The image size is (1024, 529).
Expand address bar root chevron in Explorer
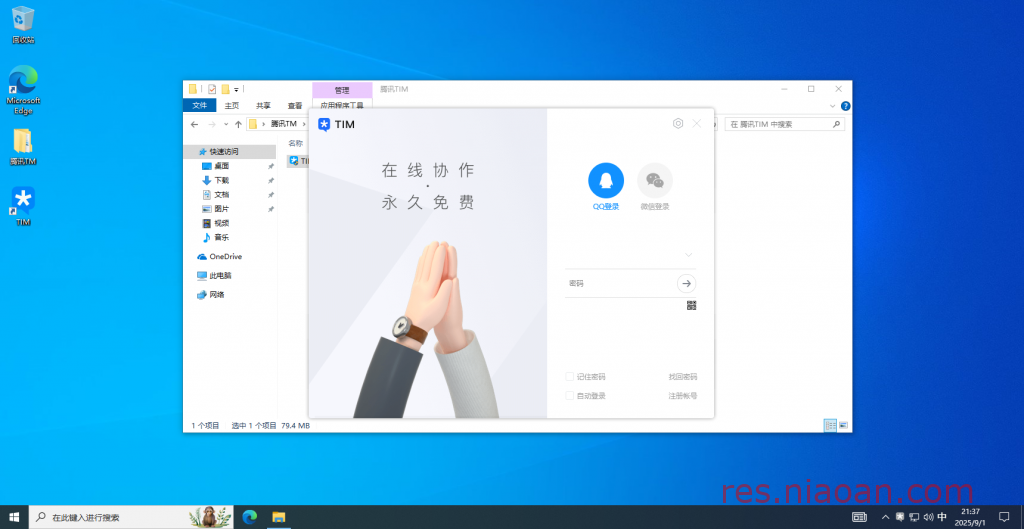coord(263,124)
